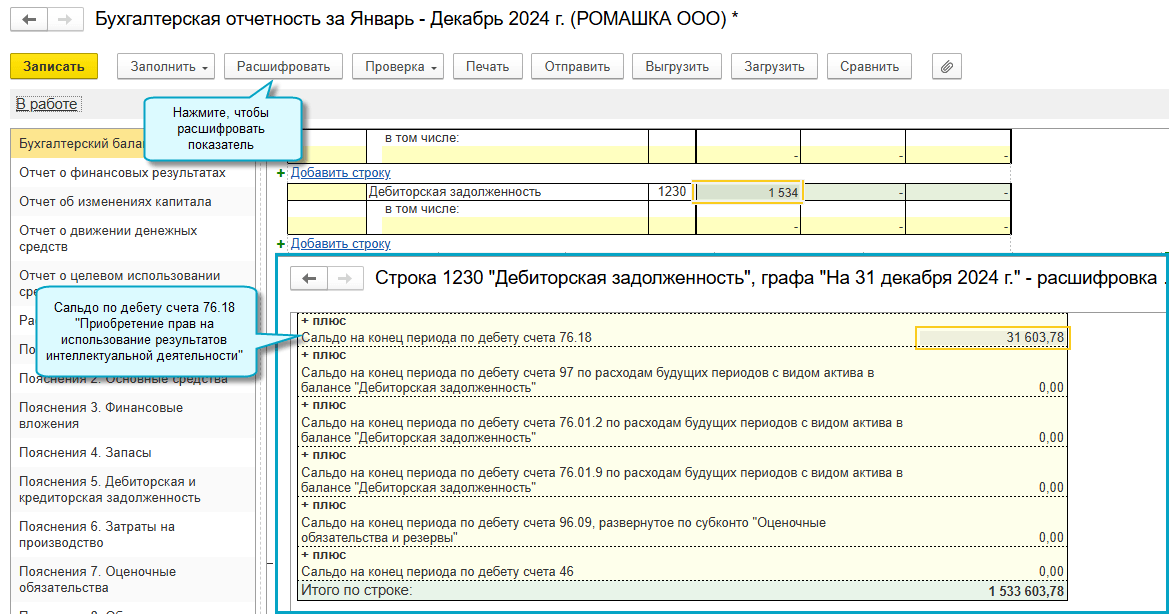Click the back arrow beside the report title
1169x614 pixels.
30,20
